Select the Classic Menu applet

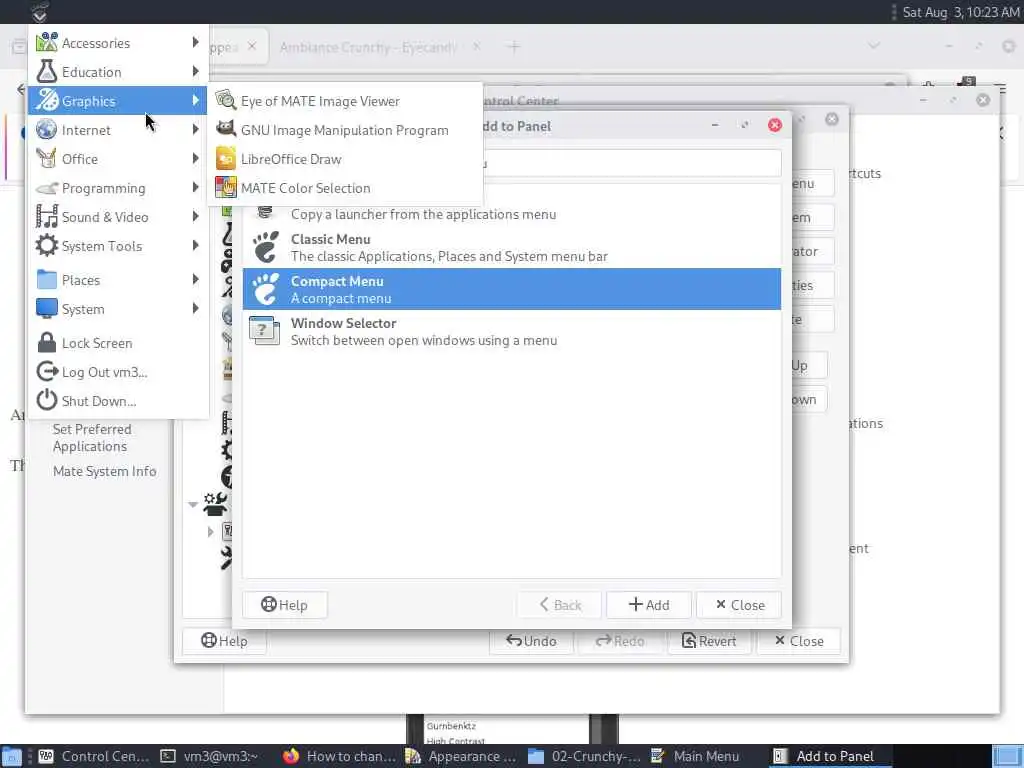point(511,248)
